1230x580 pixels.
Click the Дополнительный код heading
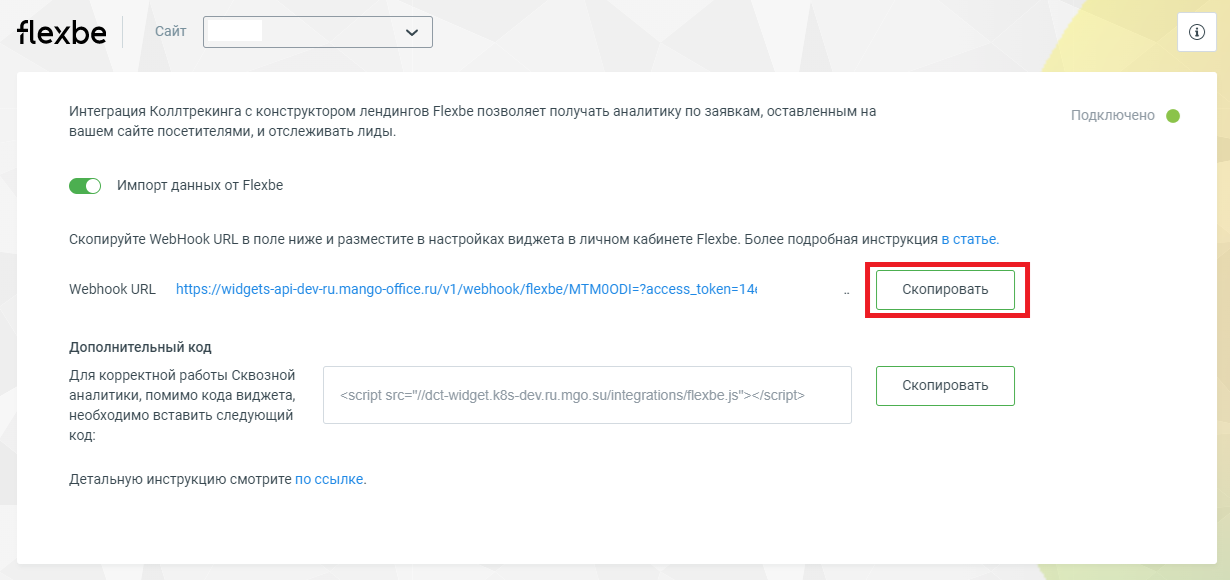(140, 348)
